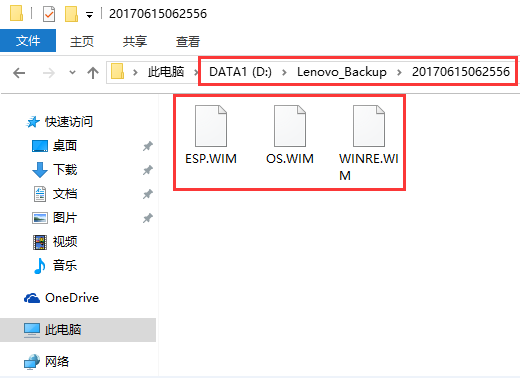Unpin 桌面 using its pin icon
Viewport: 520px width, 378px height.
click(x=148, y=146)
